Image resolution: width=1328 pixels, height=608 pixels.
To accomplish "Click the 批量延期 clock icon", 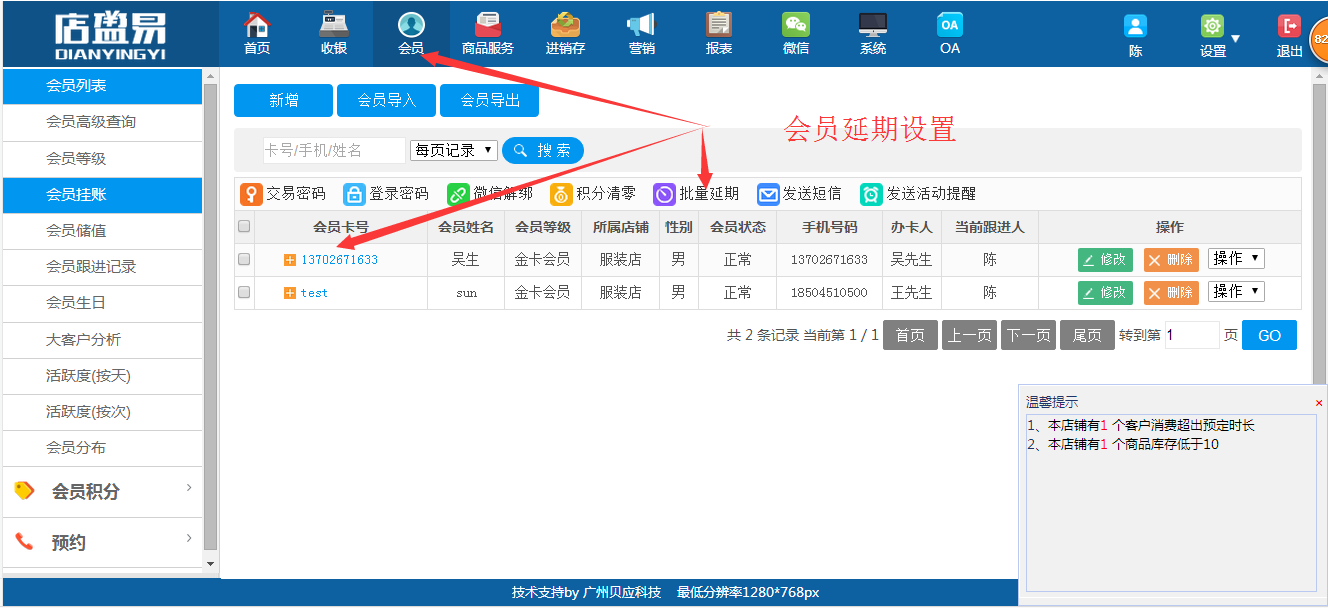I will pyautogui.click(x=664, y=194).
